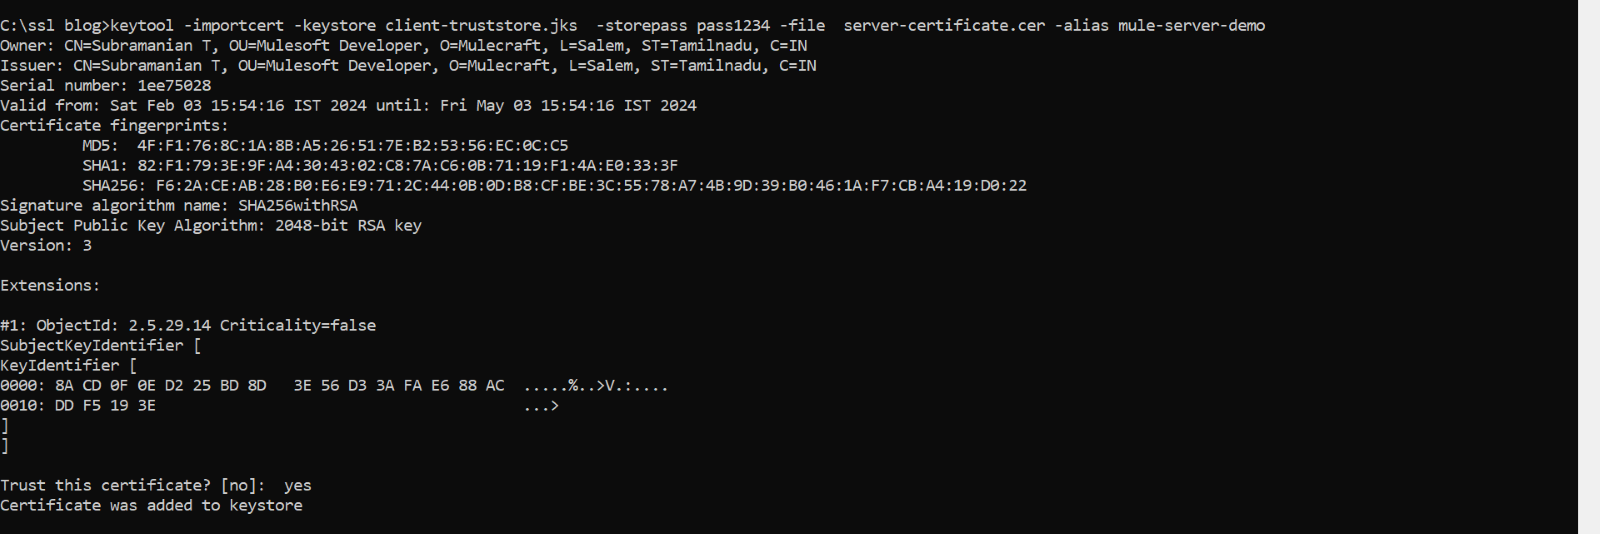This screenshot has width=1600, height=534.
Task: Click the 'Certificate was added to keystore' message
Action: tap(151, 506)
